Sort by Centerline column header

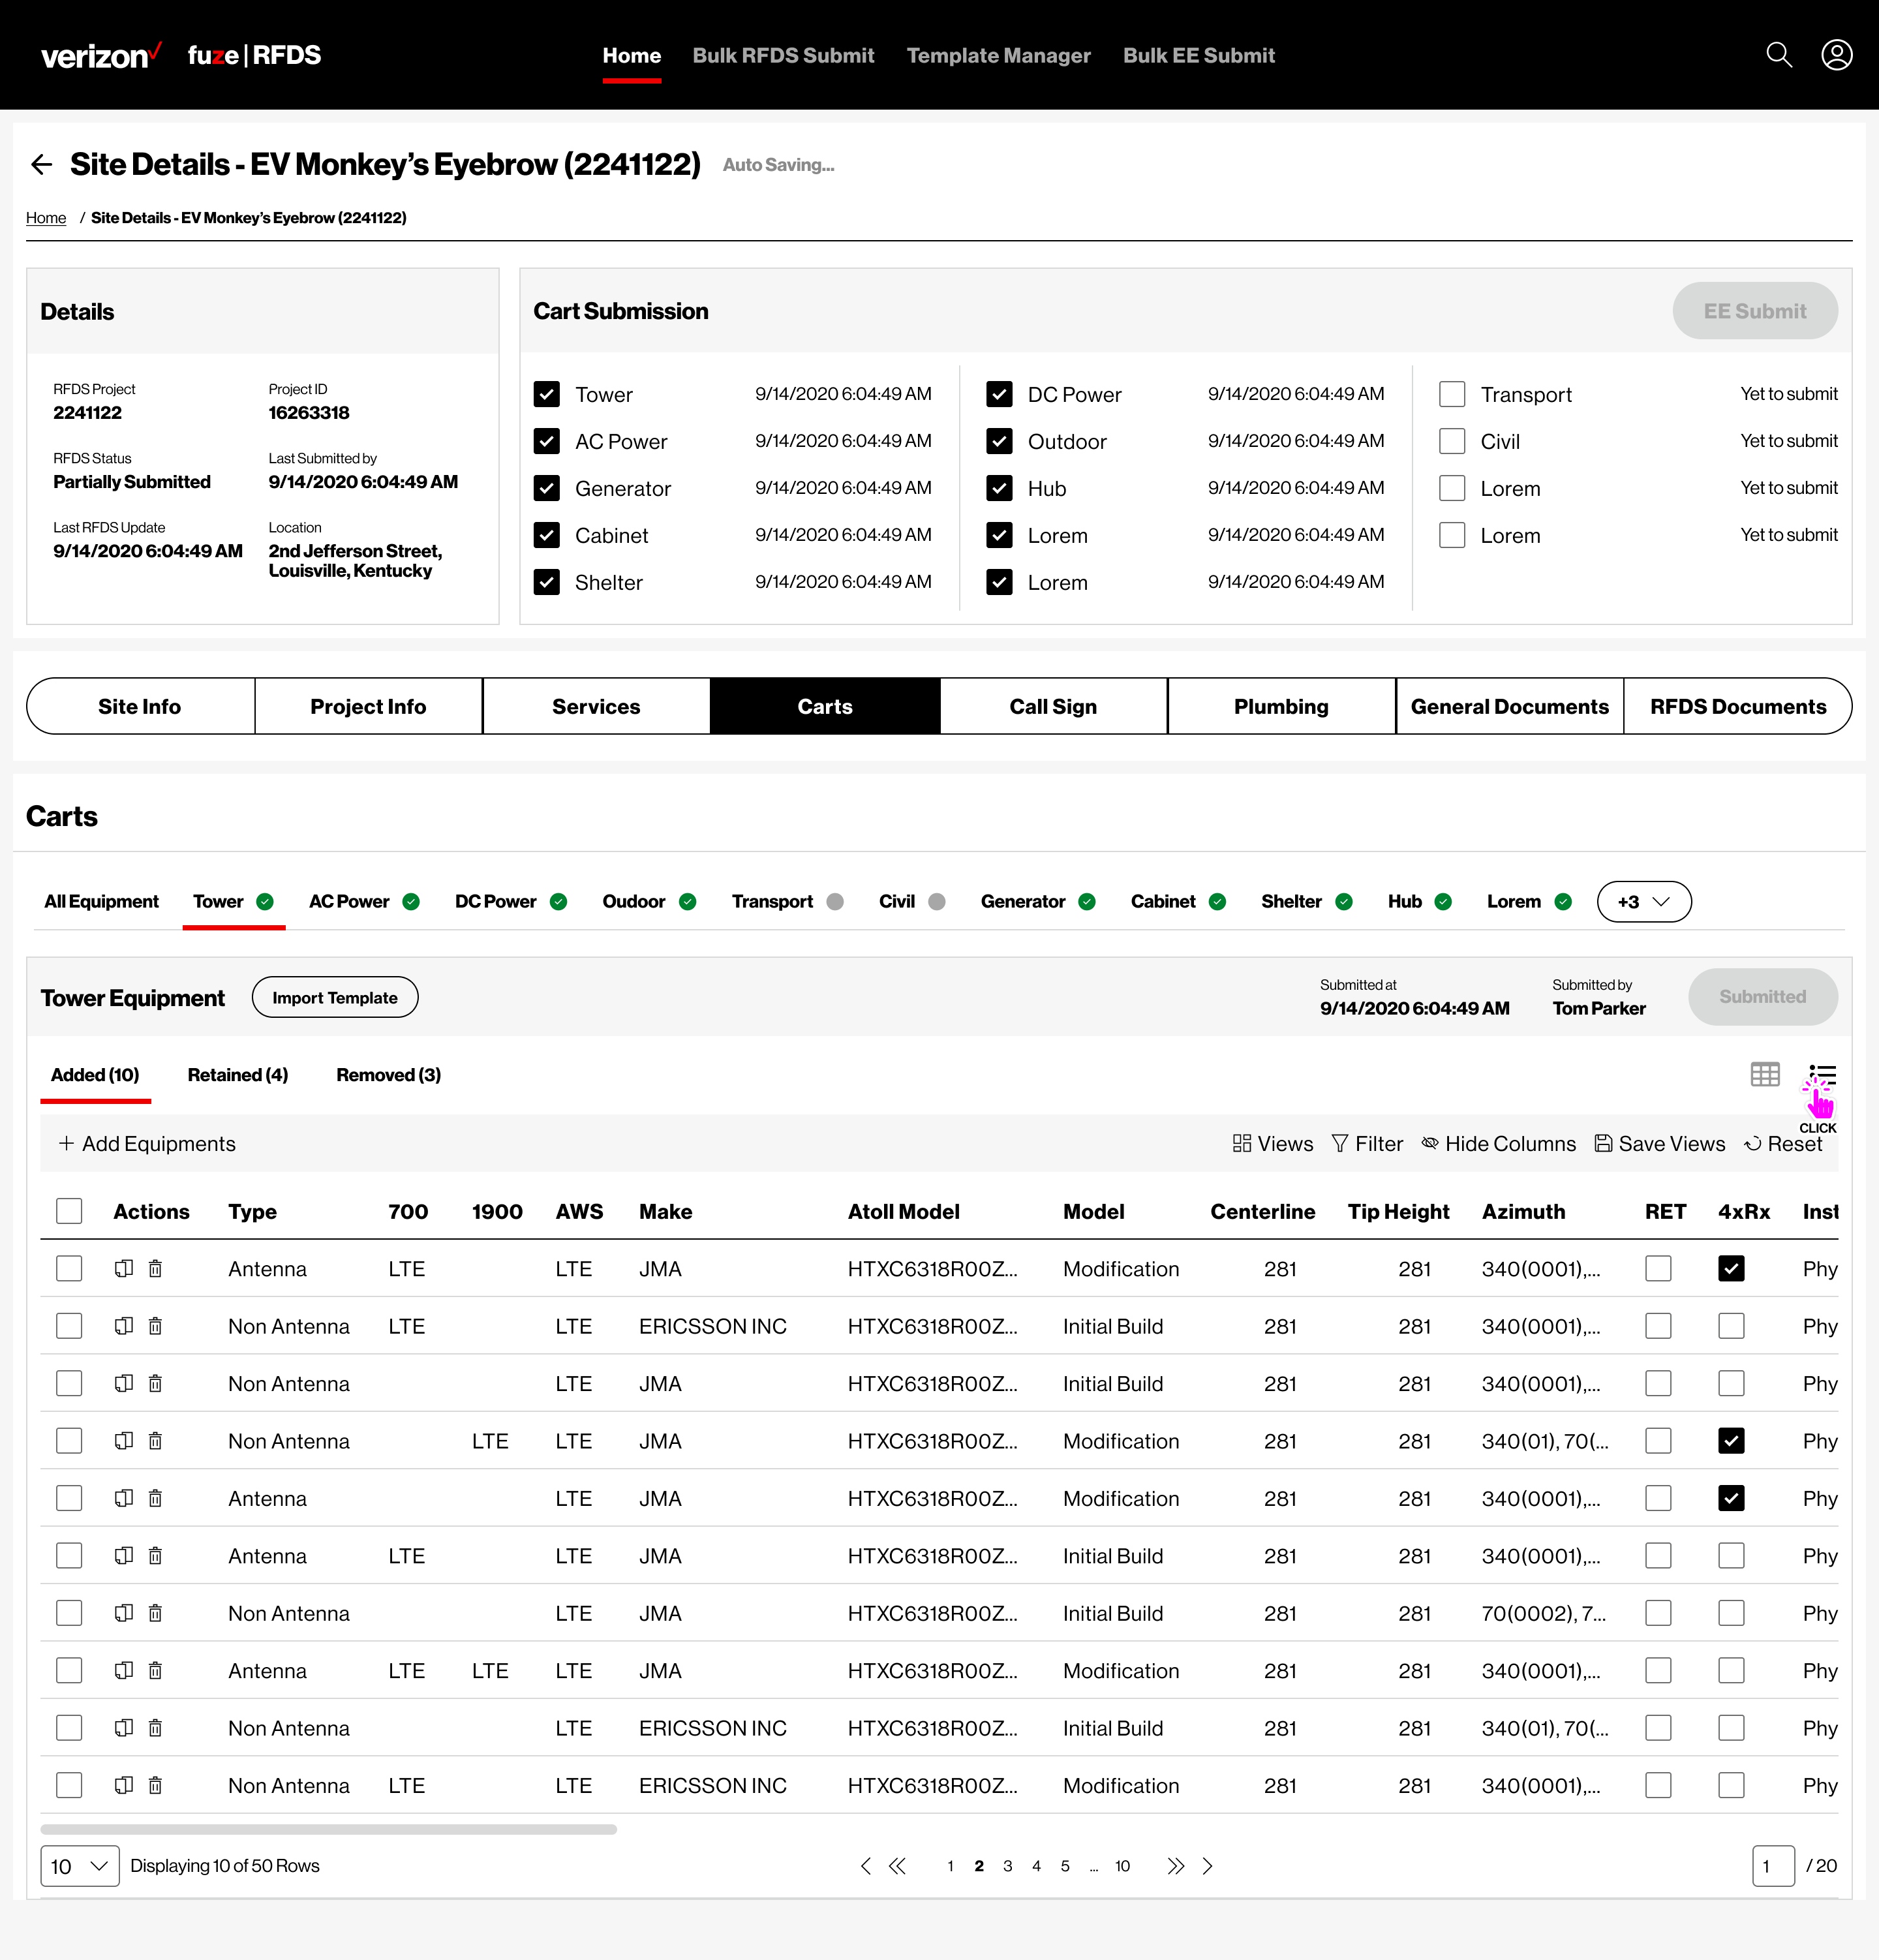click(x=1262, y=1211)
